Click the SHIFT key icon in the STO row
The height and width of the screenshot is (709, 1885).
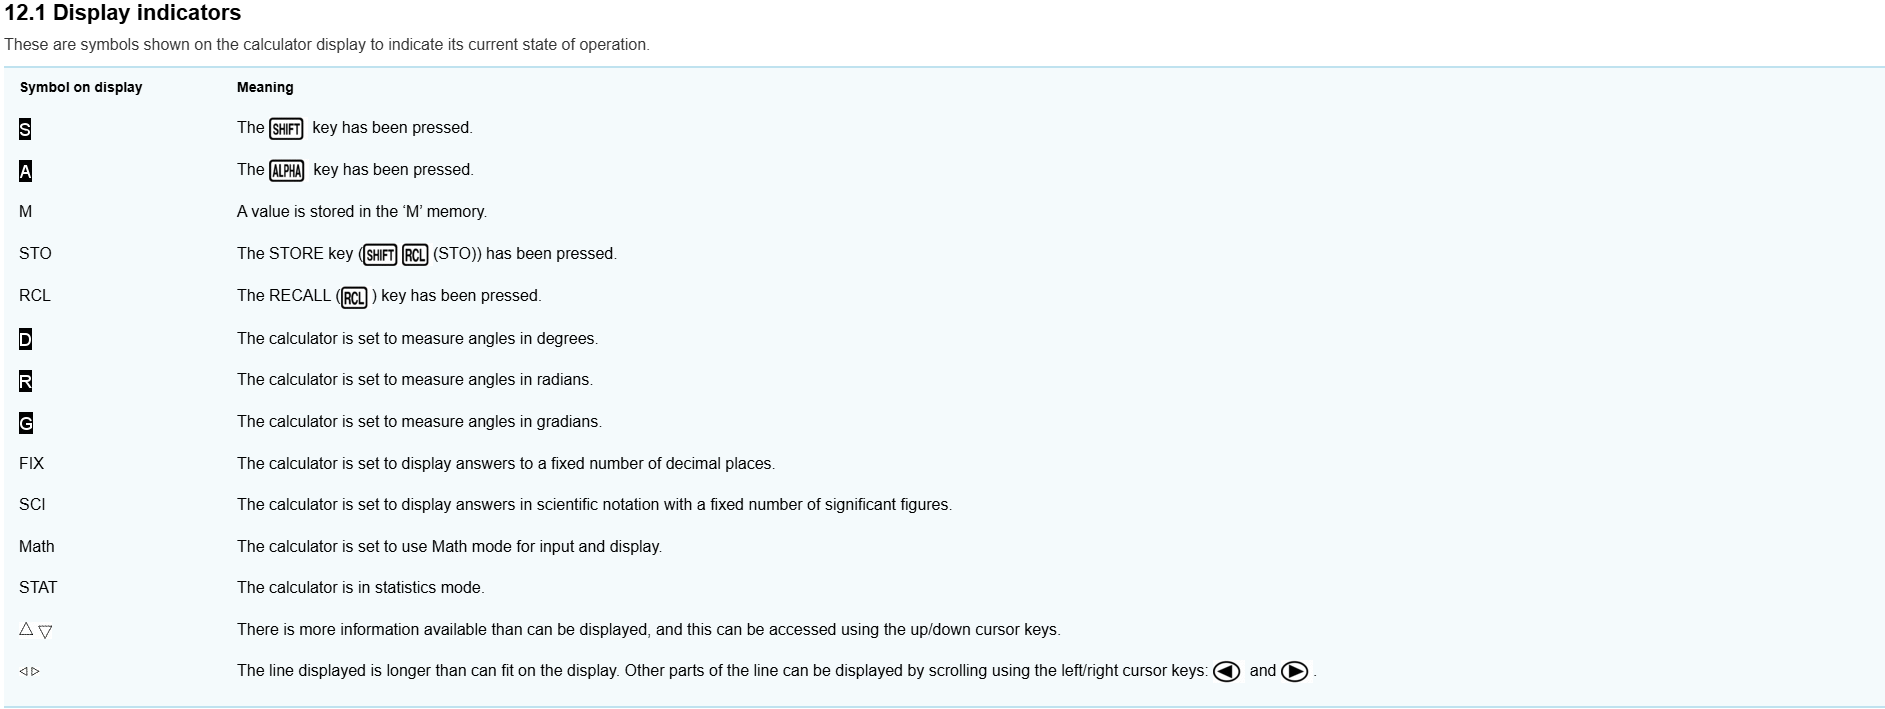click(x=380, y=255)
